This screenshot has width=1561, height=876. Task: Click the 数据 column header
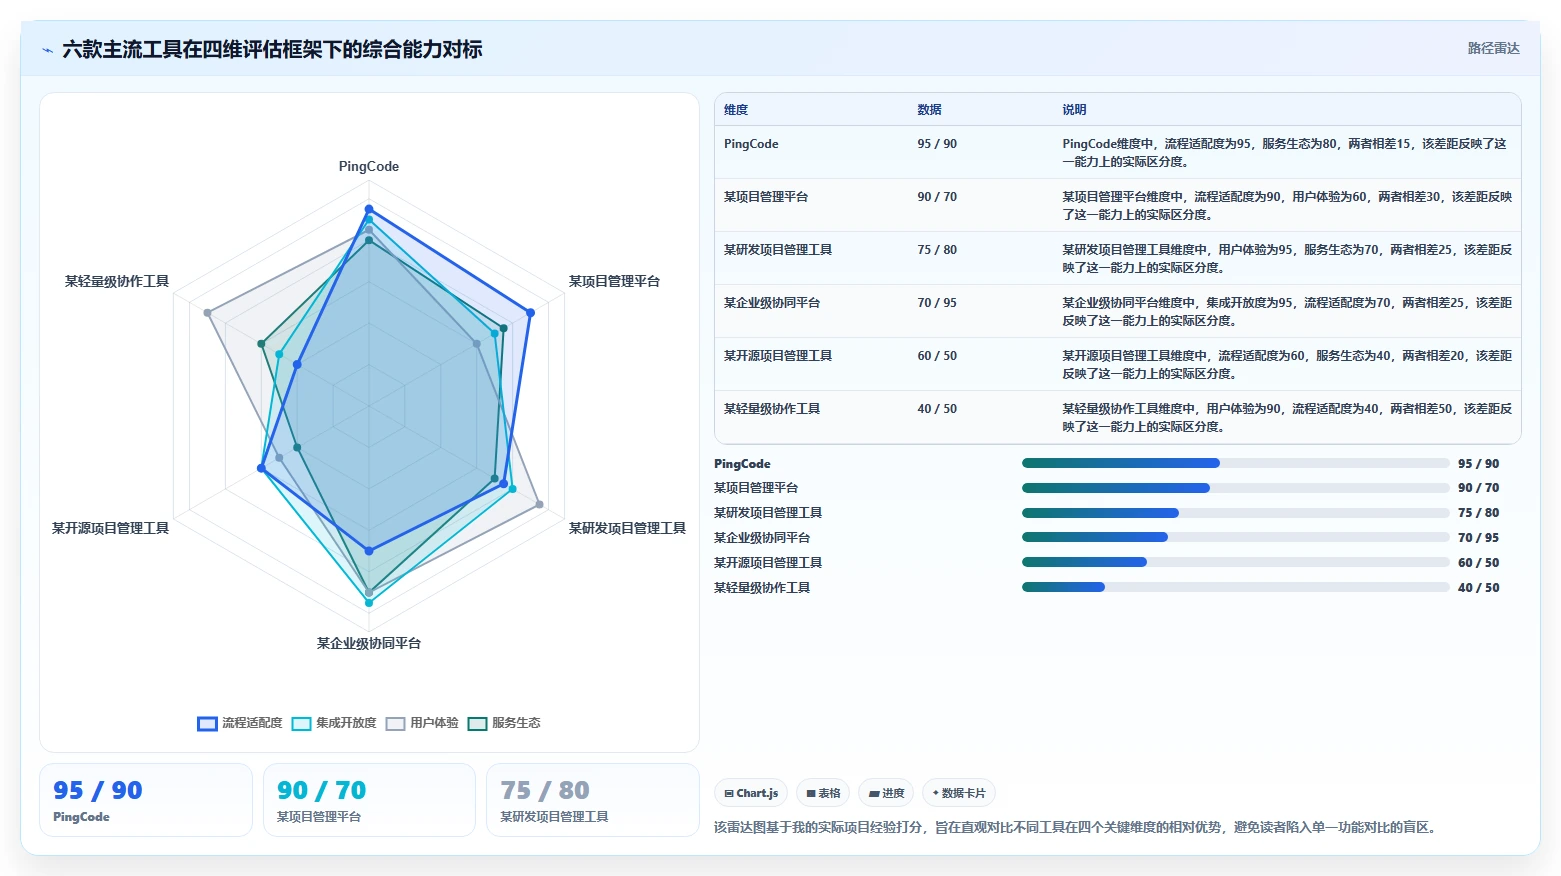[929, 110]
